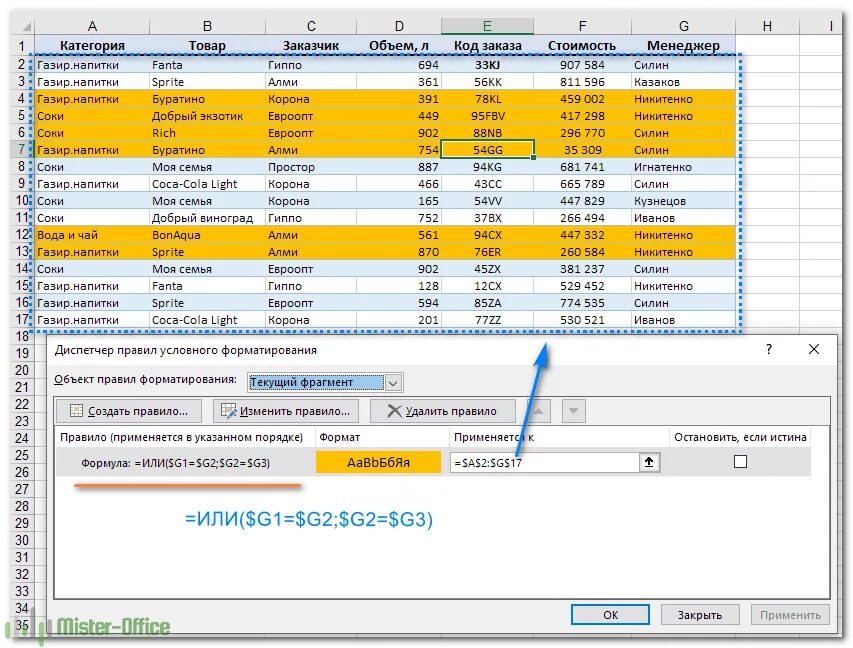Select column F header

pos(582,26)
